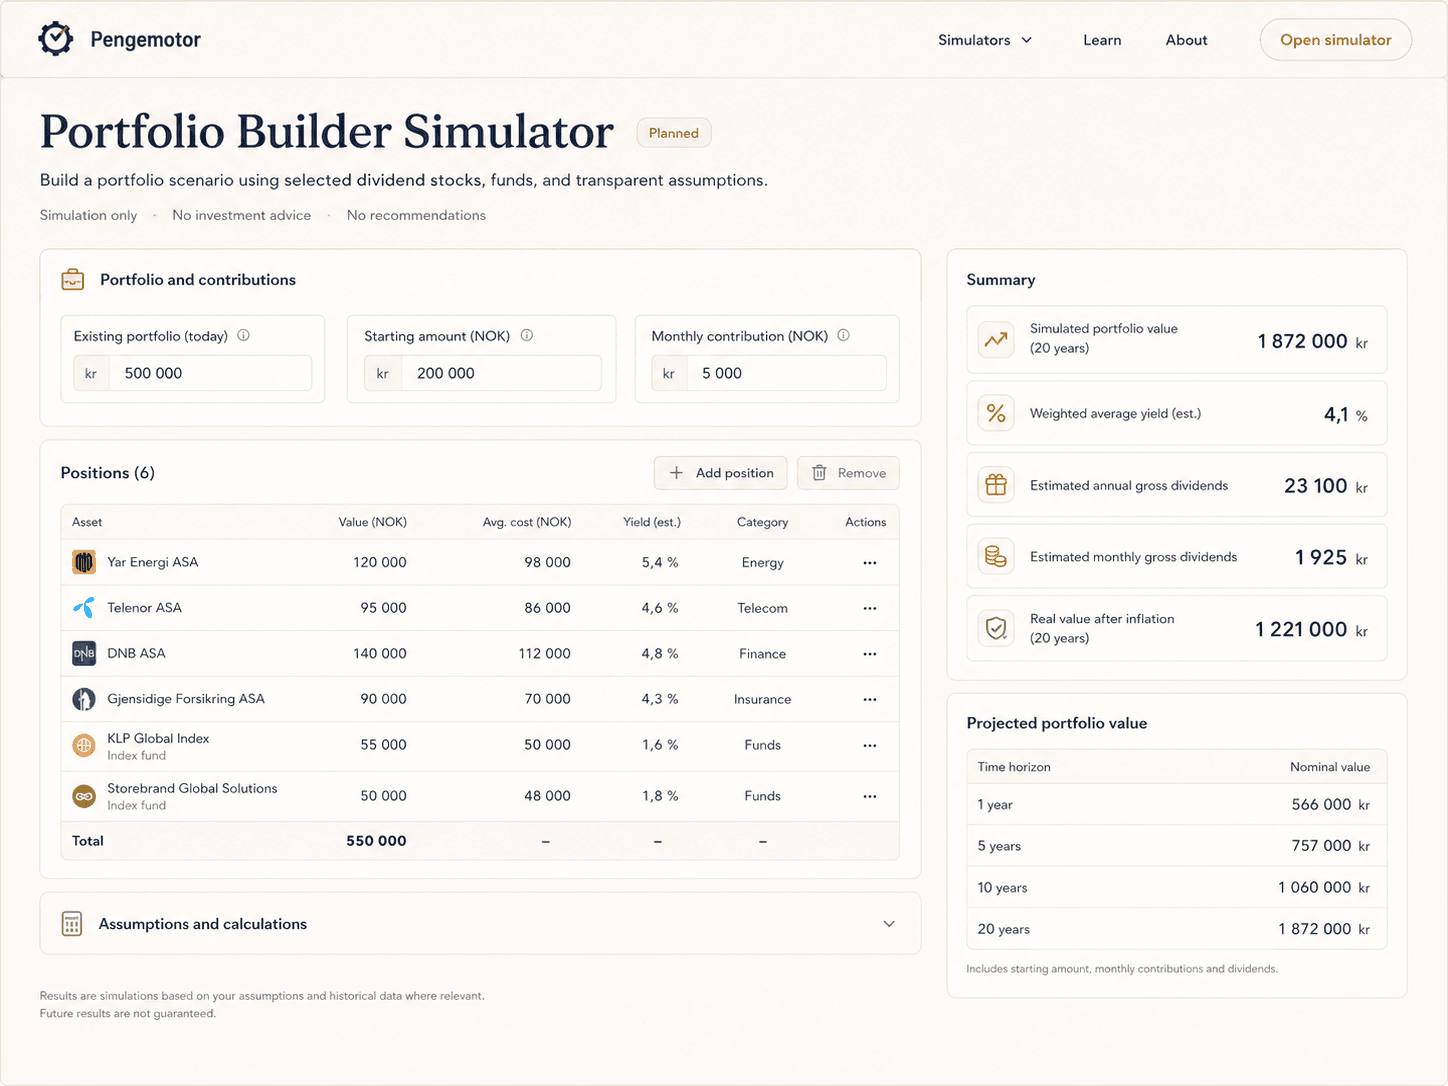Viewport: 1448px width, 1086px height.
Task: Select the DNB ASA asset name
Action: tap(136, 653)
